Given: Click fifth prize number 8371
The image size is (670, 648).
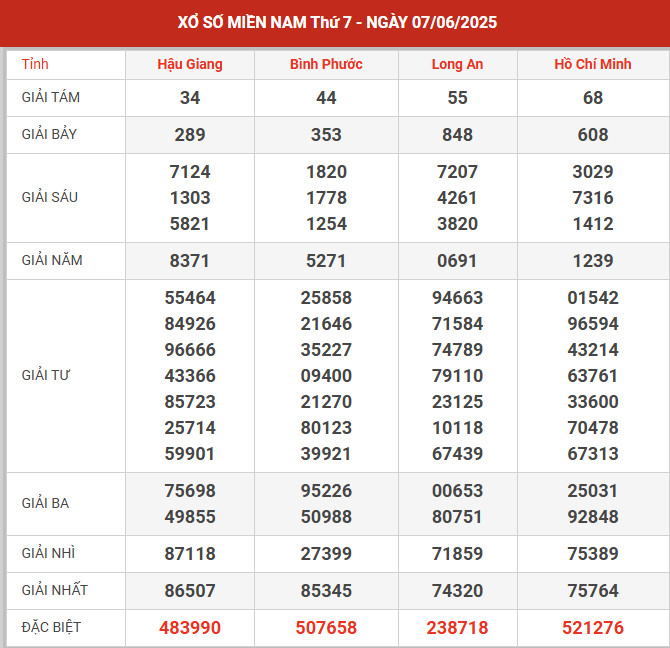Looking at the screenshot, I should coord(190,261).
